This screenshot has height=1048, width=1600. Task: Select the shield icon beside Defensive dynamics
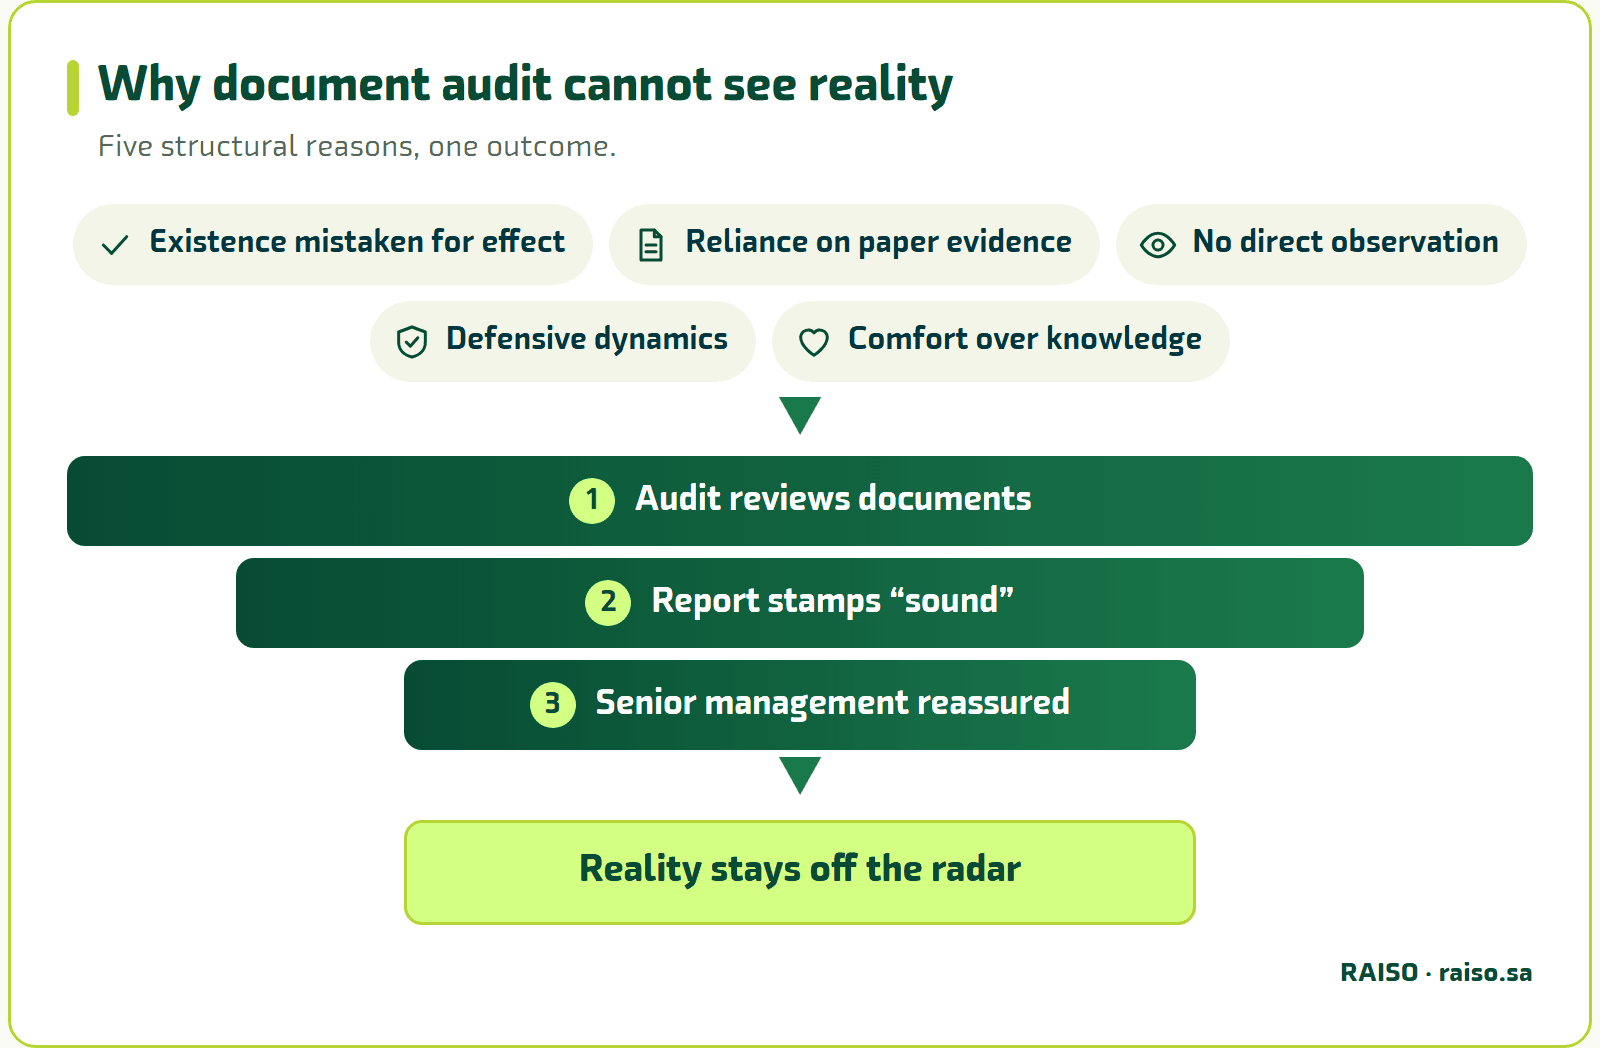click(x=412, y=342)
